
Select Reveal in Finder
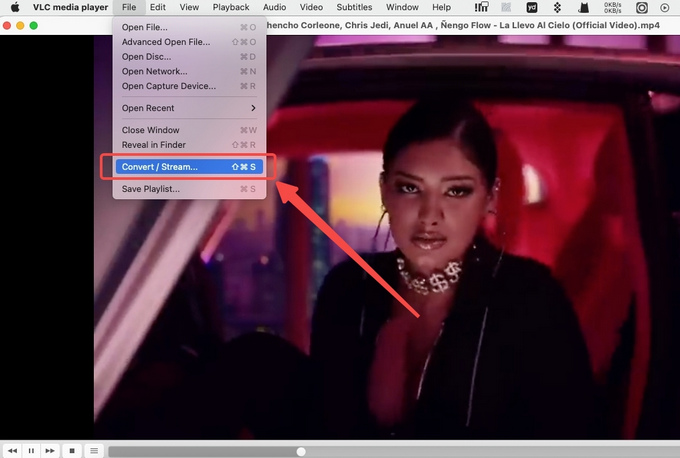pos(189,145)
